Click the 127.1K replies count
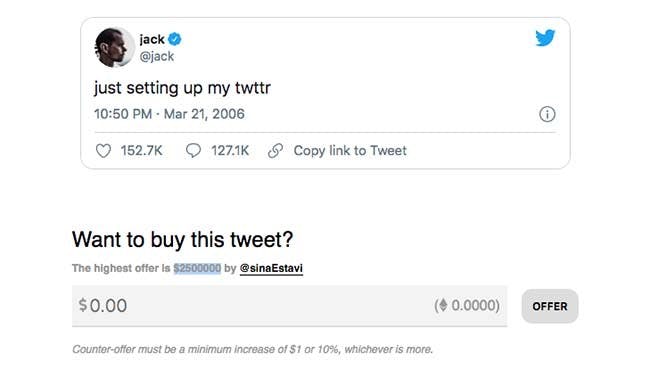The width and height of the screenshot is (650, 378). point(230,150)
